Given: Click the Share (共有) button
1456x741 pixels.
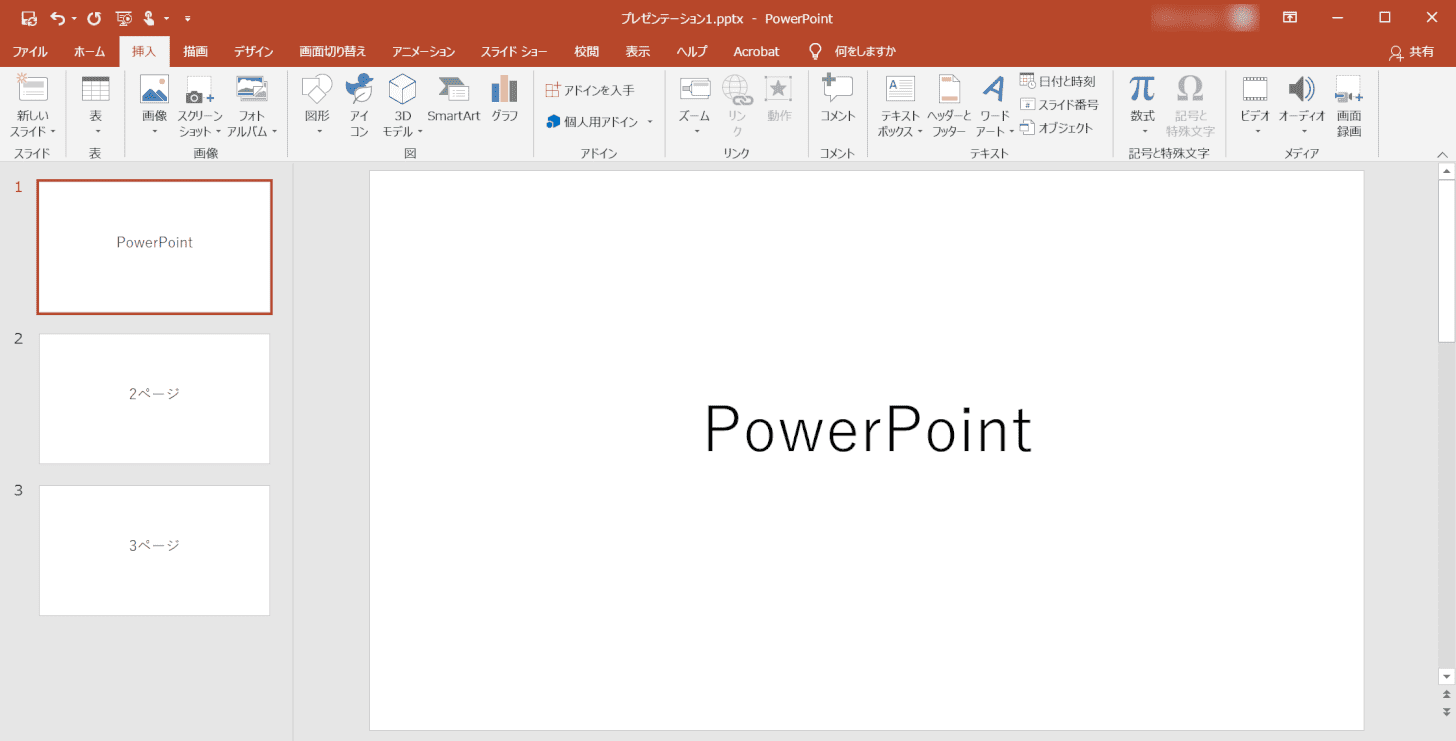Looking at the screenshot, I should [x=1411, y=52].
